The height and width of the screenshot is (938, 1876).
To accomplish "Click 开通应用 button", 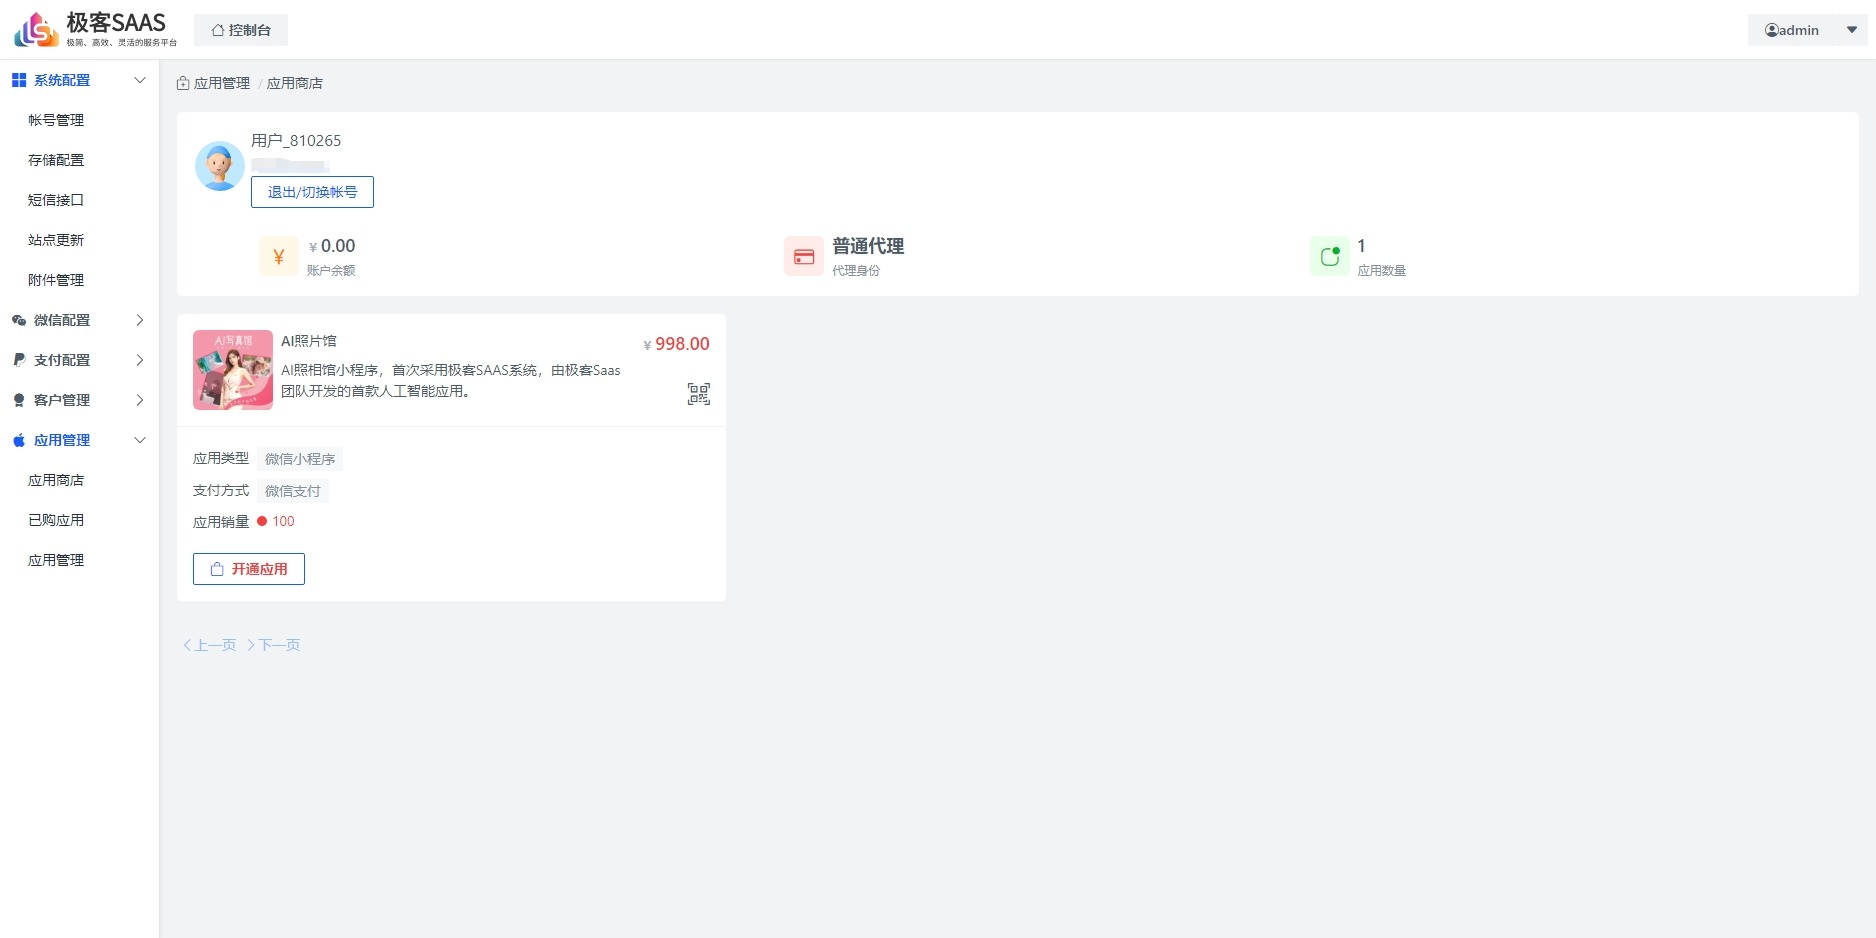I will click(x=249, y=569).
